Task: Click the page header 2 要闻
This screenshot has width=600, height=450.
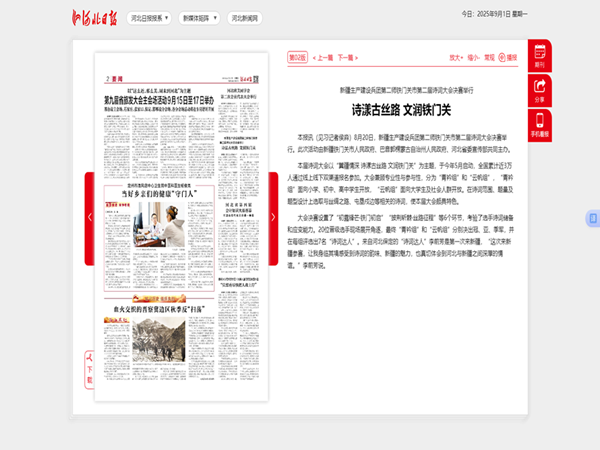Action: (114, 79)
